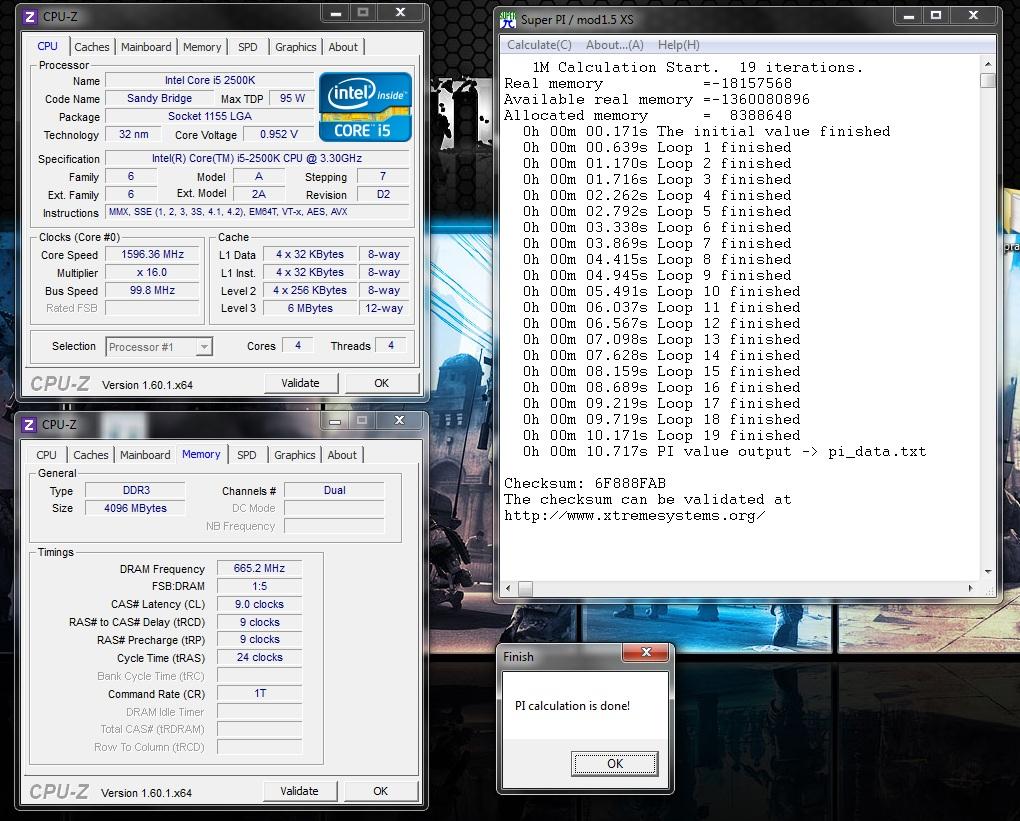This screenshot has width=1020, height=821.
Task: Open the Calculate(C) menu in Super PI
Action: pos(539,45)
